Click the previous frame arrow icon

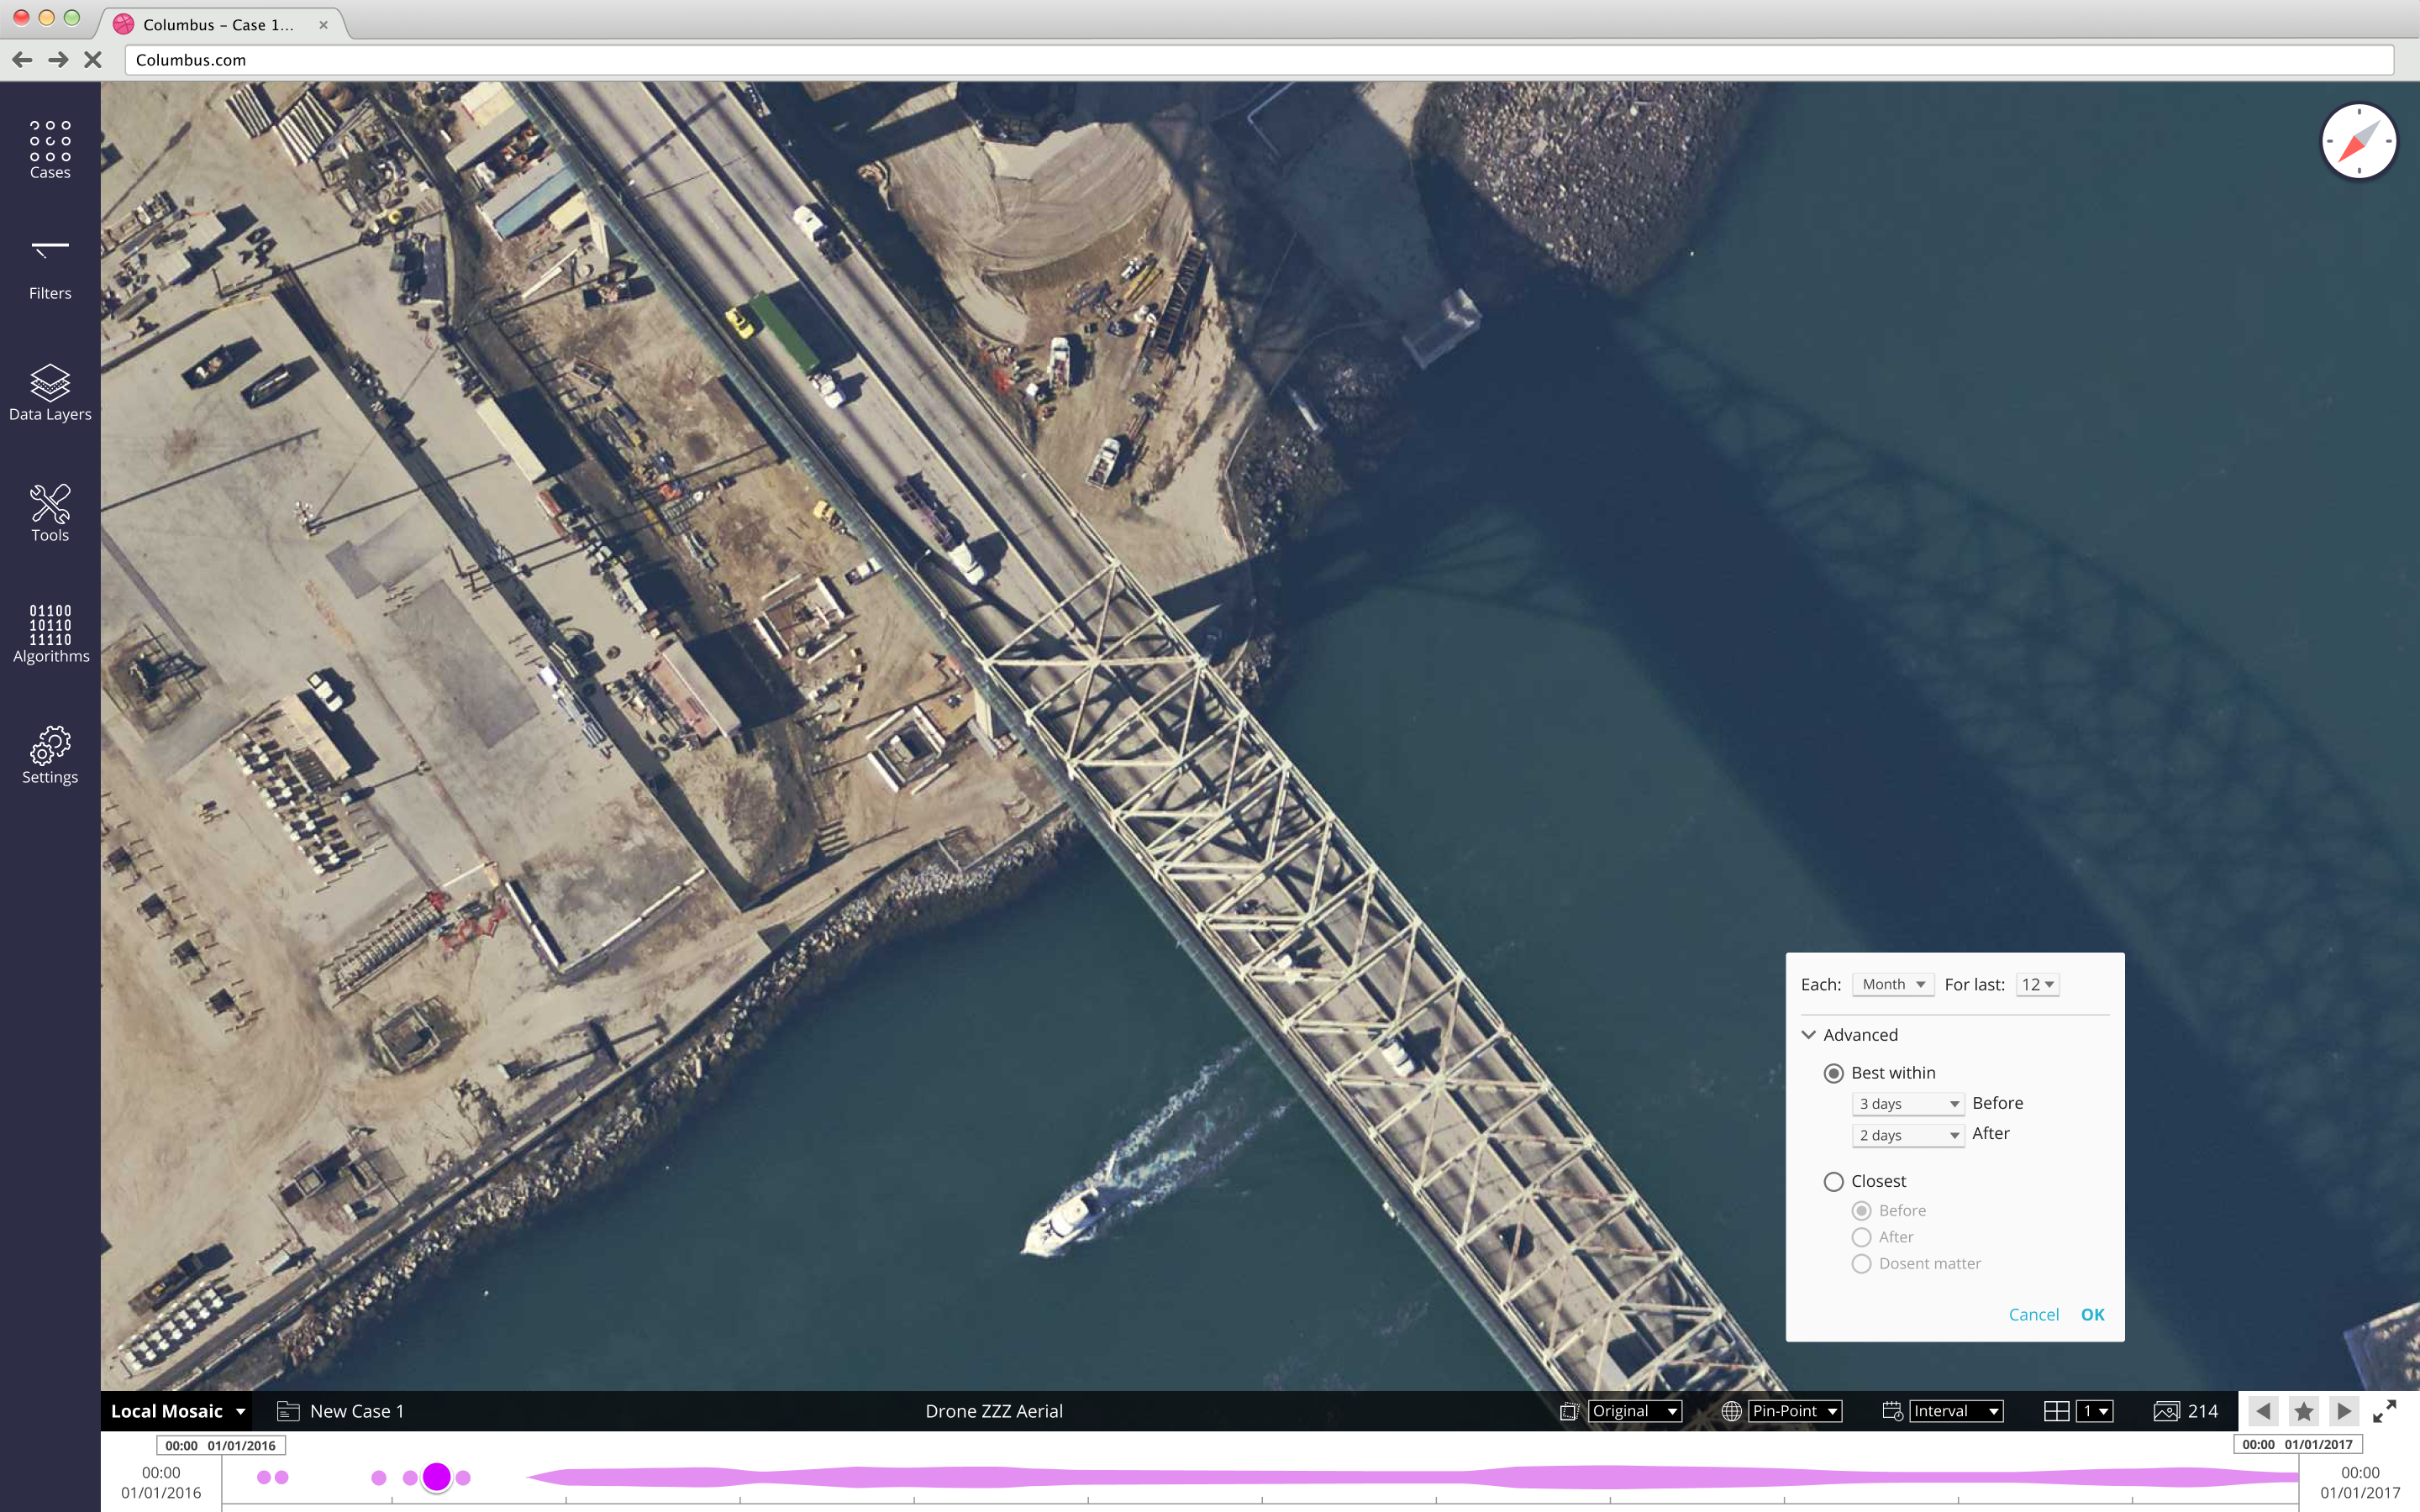click(x=2263, y=1411)
